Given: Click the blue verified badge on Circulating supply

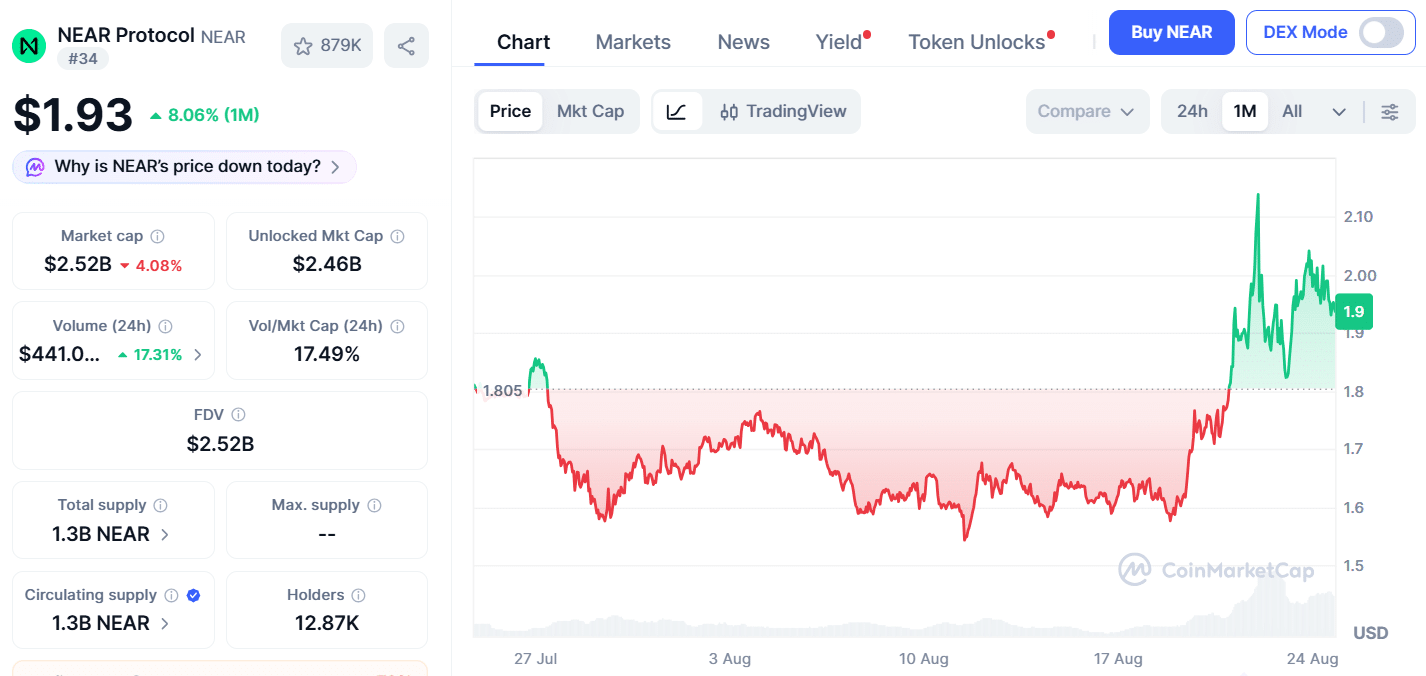Looking at the screenshot, I should pyautogui.click(x=194, y=595).
